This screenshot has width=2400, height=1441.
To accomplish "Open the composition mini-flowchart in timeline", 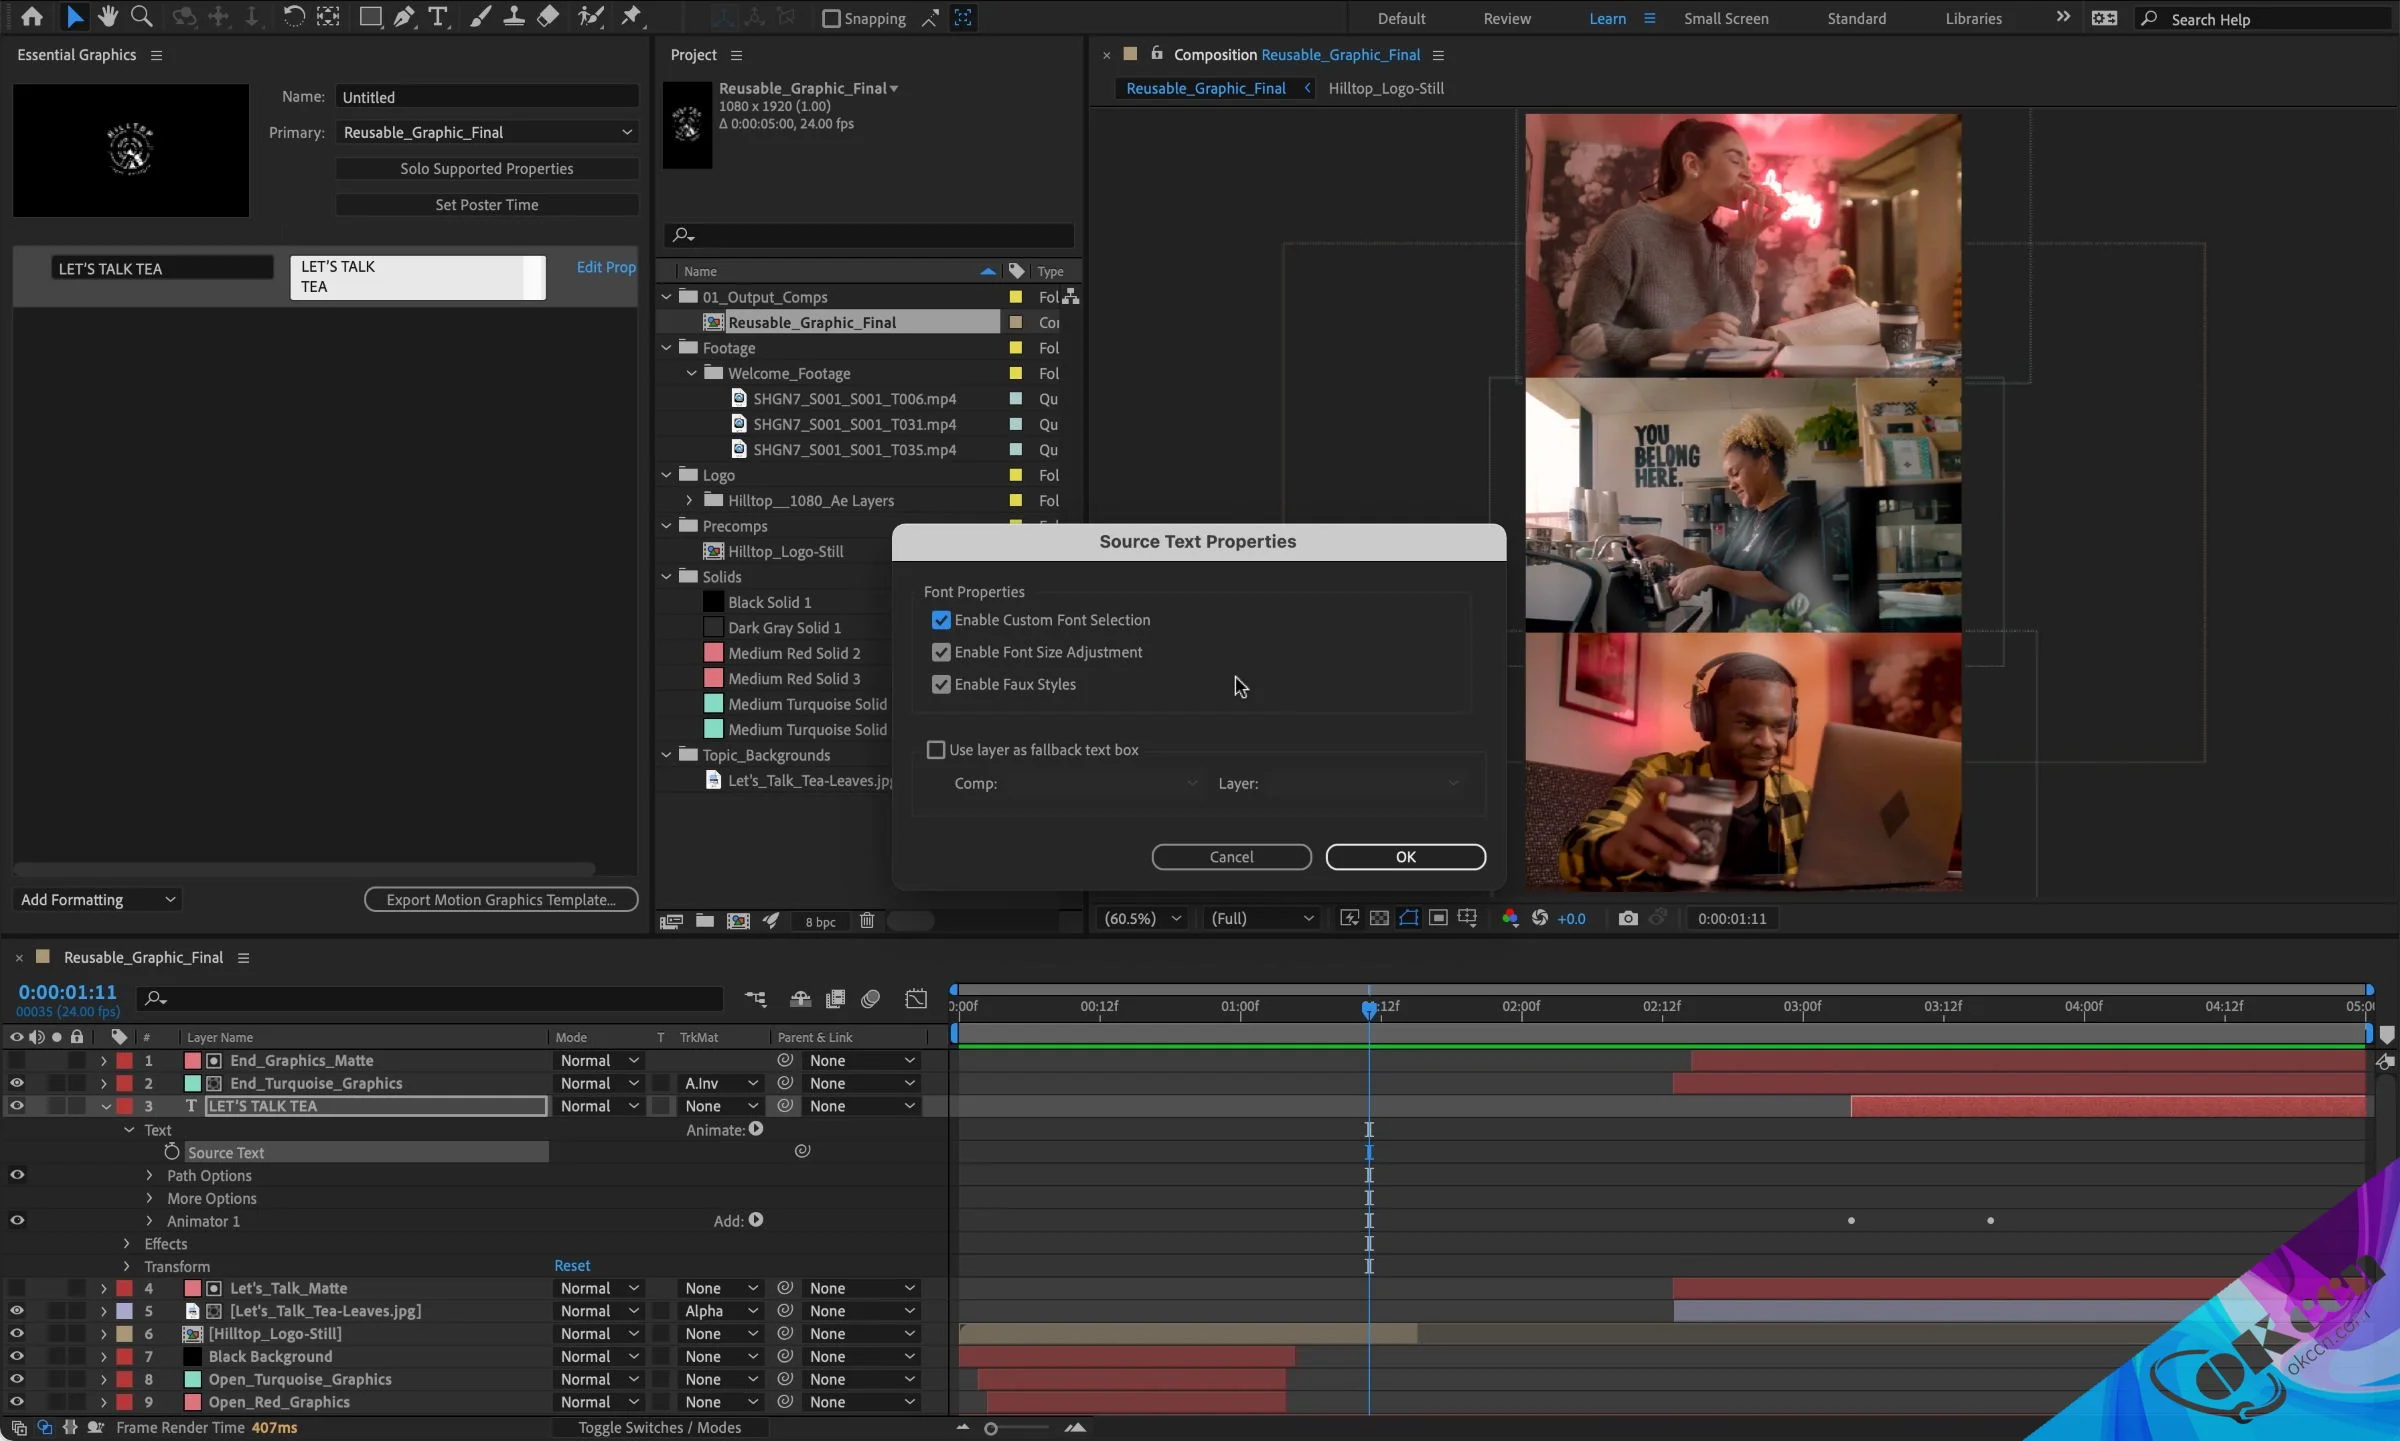I will [756, 998].
